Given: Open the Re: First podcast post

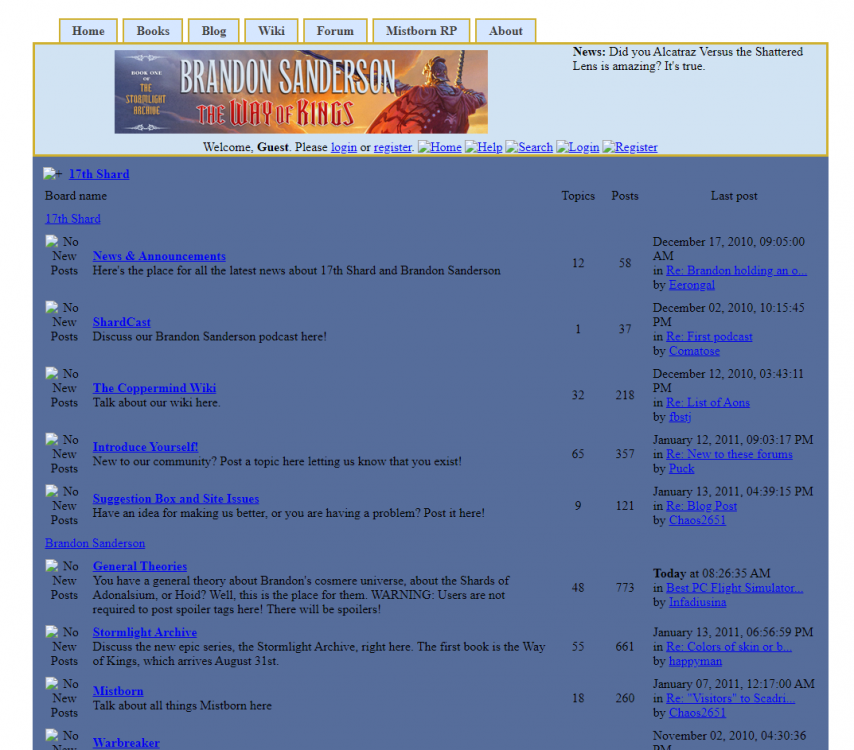Looking at the screenshot, I should coord(709,337).
